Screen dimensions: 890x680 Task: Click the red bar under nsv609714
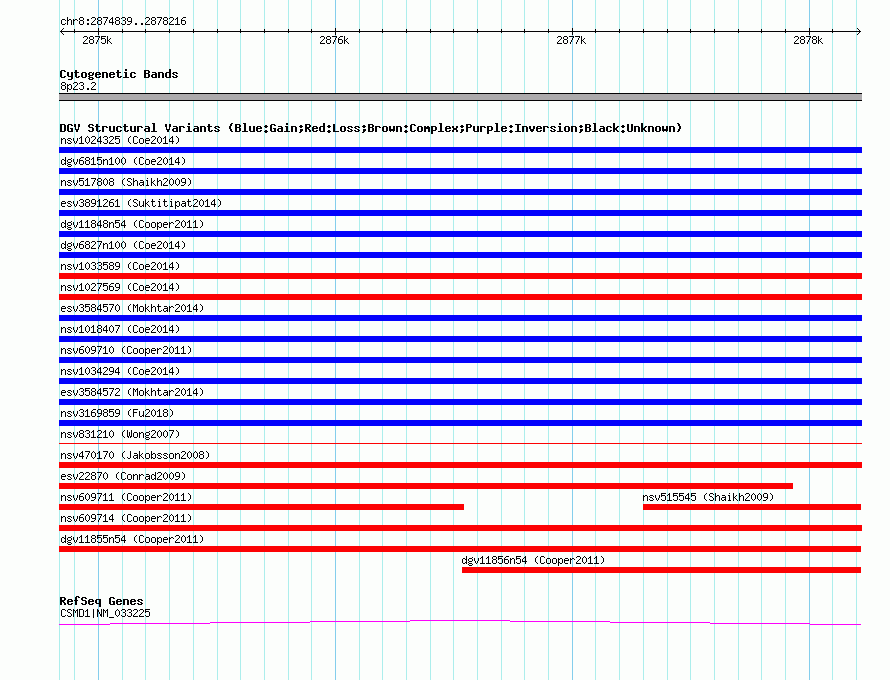click(x=460, y=528)
